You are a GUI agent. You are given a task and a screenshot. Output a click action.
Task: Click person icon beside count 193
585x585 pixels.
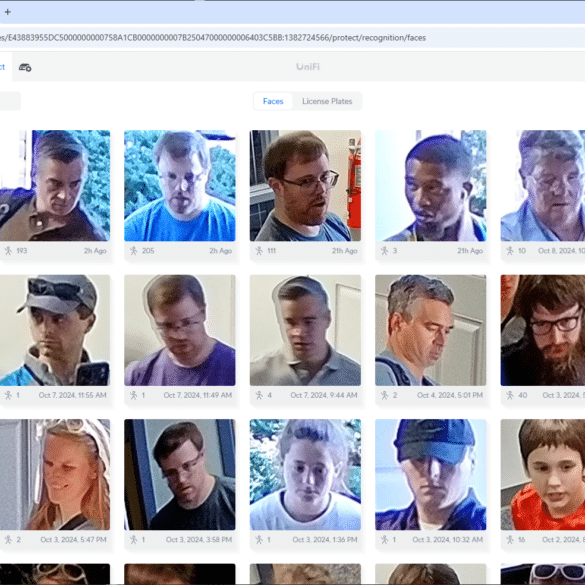(x=8, y=251)
